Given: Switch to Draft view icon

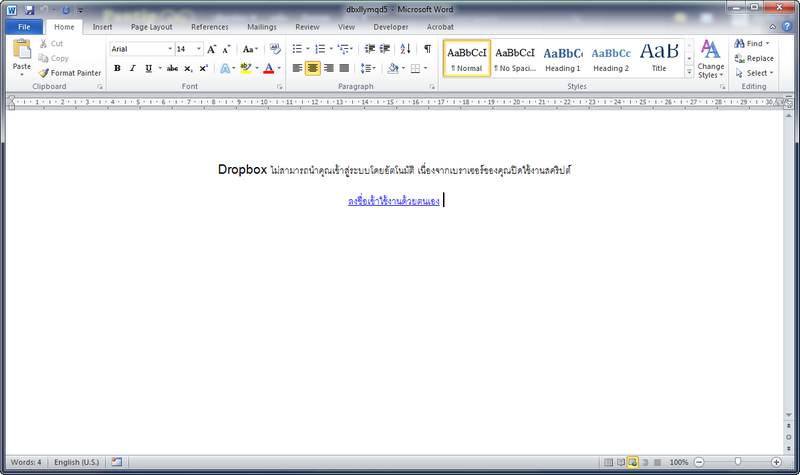Looking at the screenshot, I should [657, 462].
